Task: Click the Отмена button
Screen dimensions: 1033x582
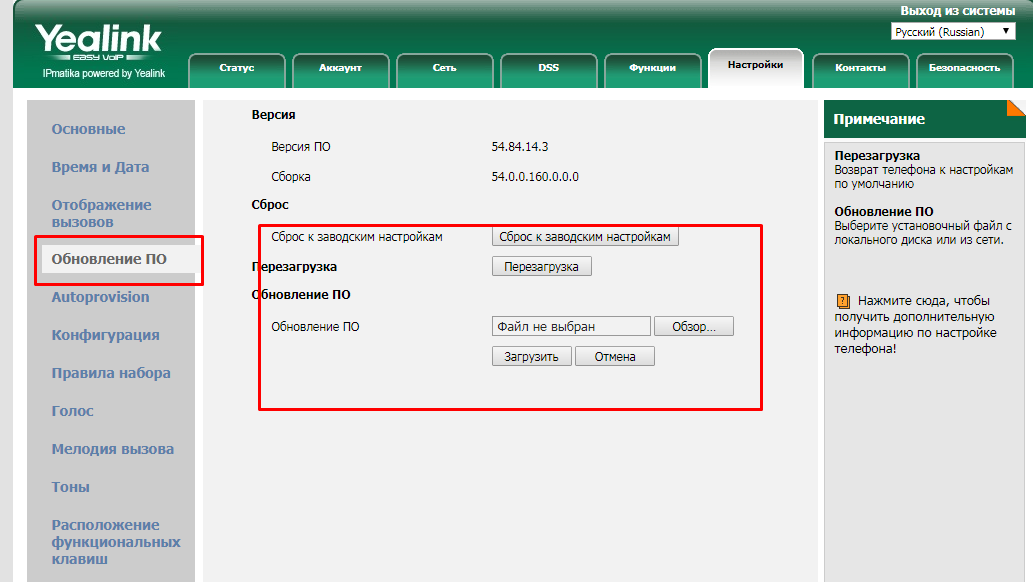Action: (x=614, y=357)
